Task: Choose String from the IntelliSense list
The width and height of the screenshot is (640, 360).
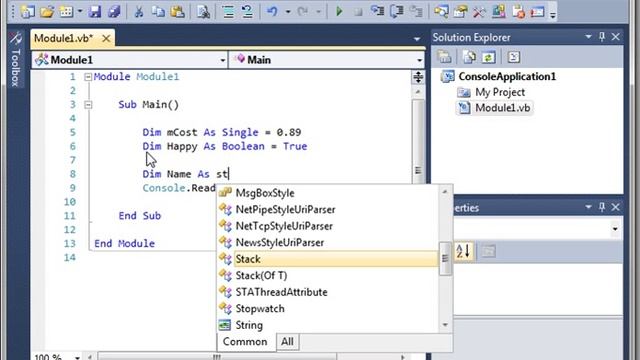Action: (328, 325)
